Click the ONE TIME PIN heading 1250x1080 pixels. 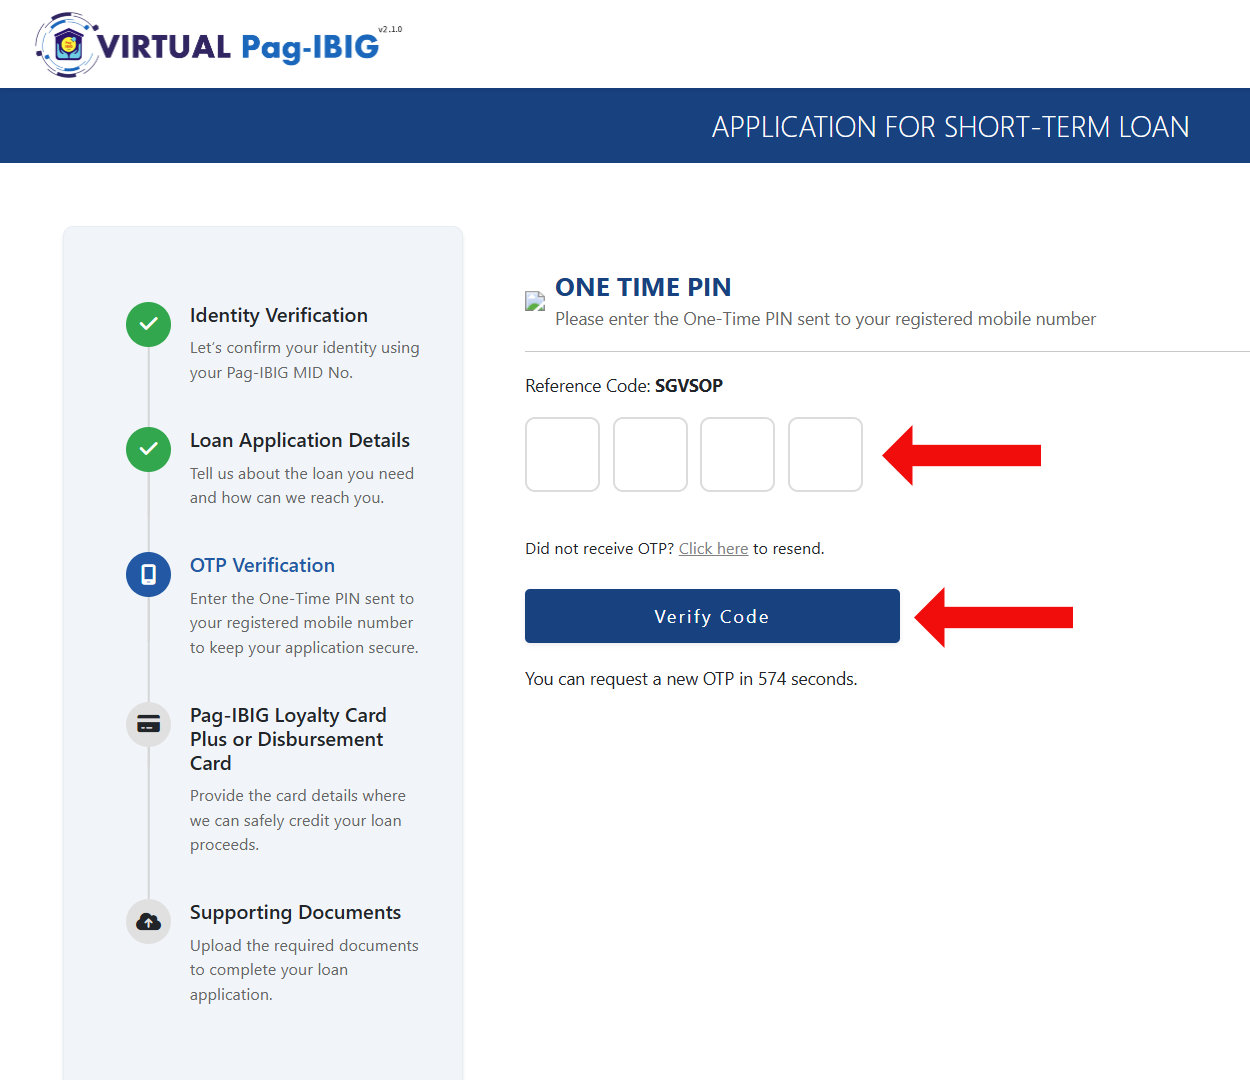[x=643, y=287]
